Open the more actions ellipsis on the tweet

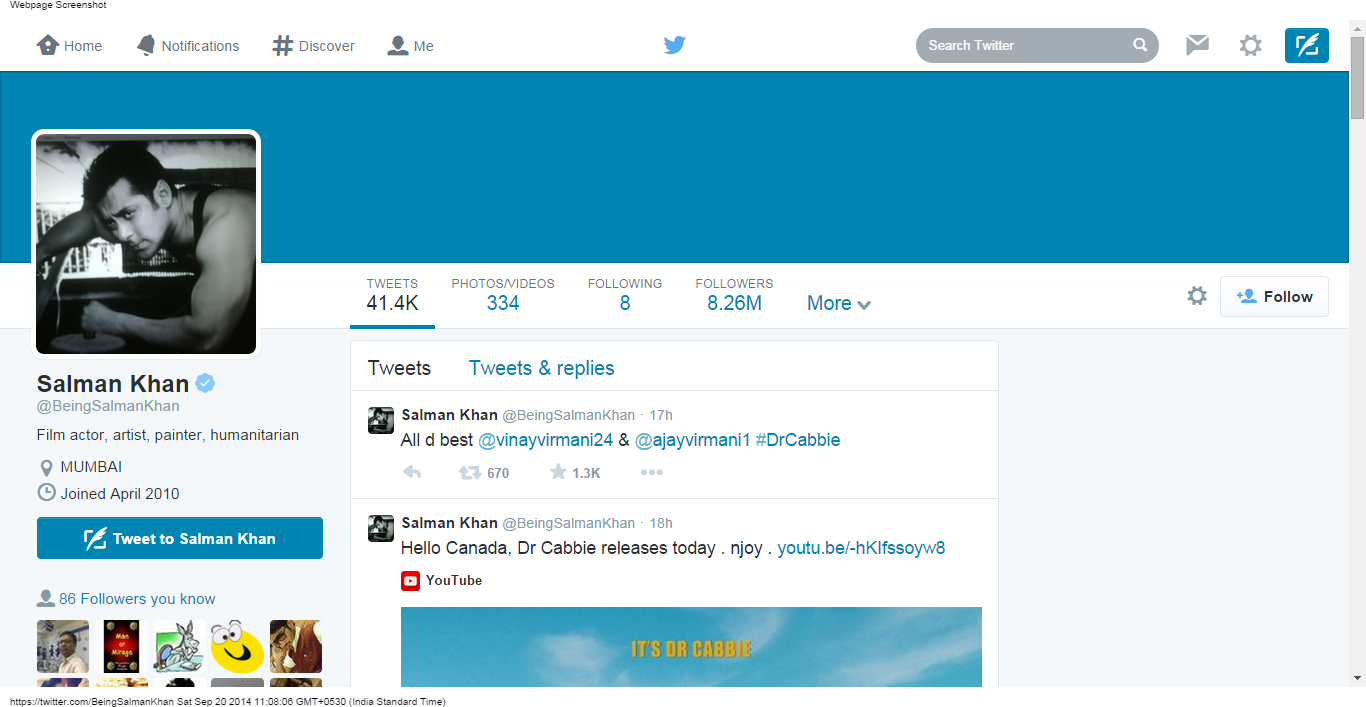[651, 472]
